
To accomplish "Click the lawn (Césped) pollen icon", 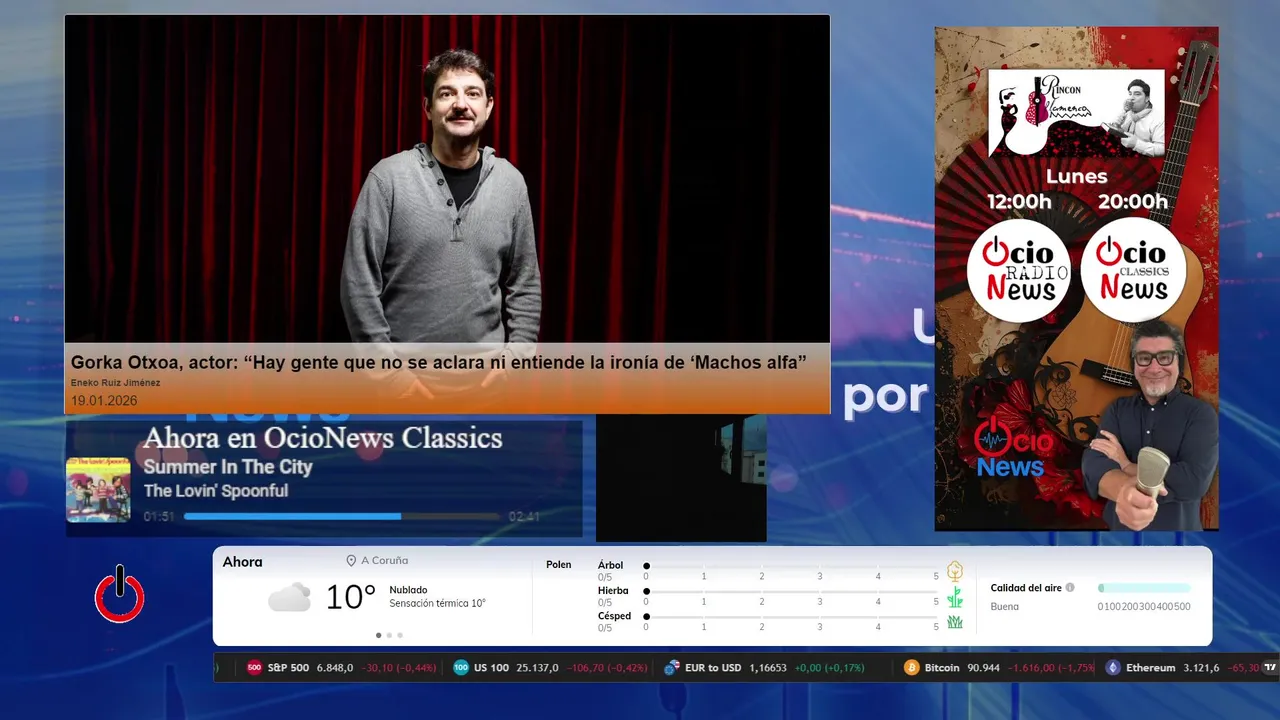I will pos(955,622).
